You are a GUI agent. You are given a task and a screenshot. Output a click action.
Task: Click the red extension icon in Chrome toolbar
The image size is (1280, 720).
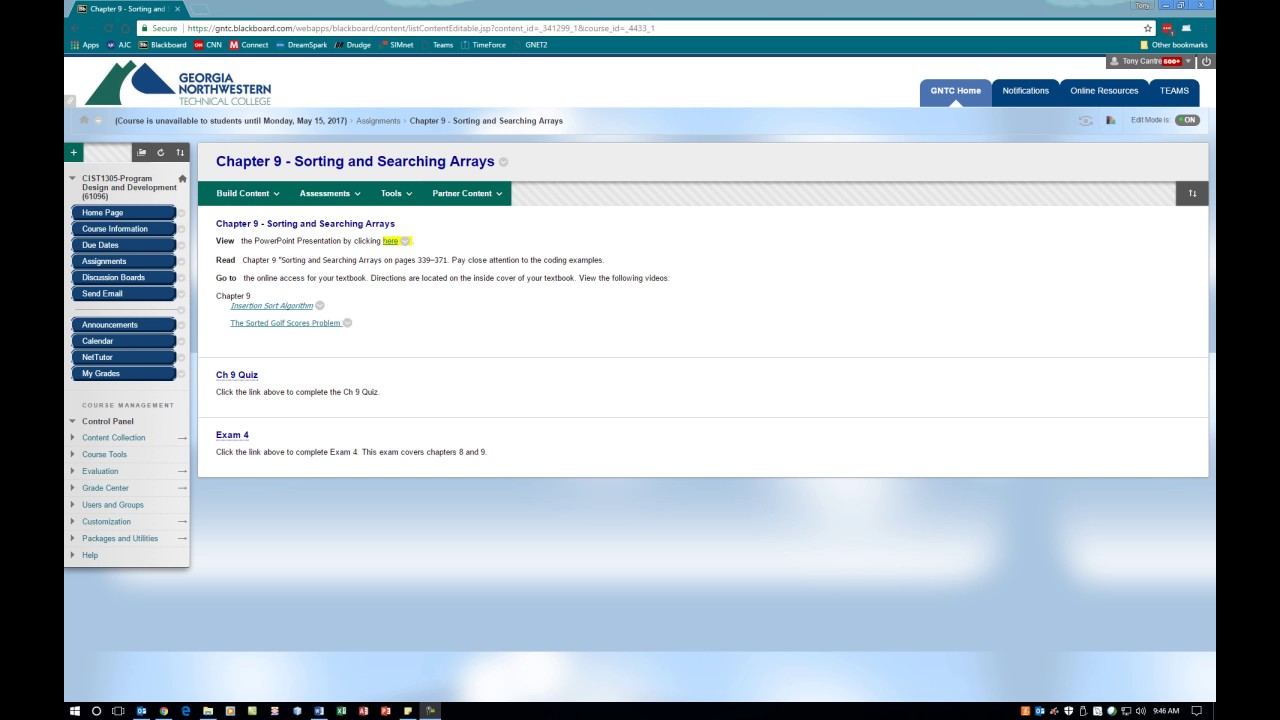click(x=1167, y=28)
